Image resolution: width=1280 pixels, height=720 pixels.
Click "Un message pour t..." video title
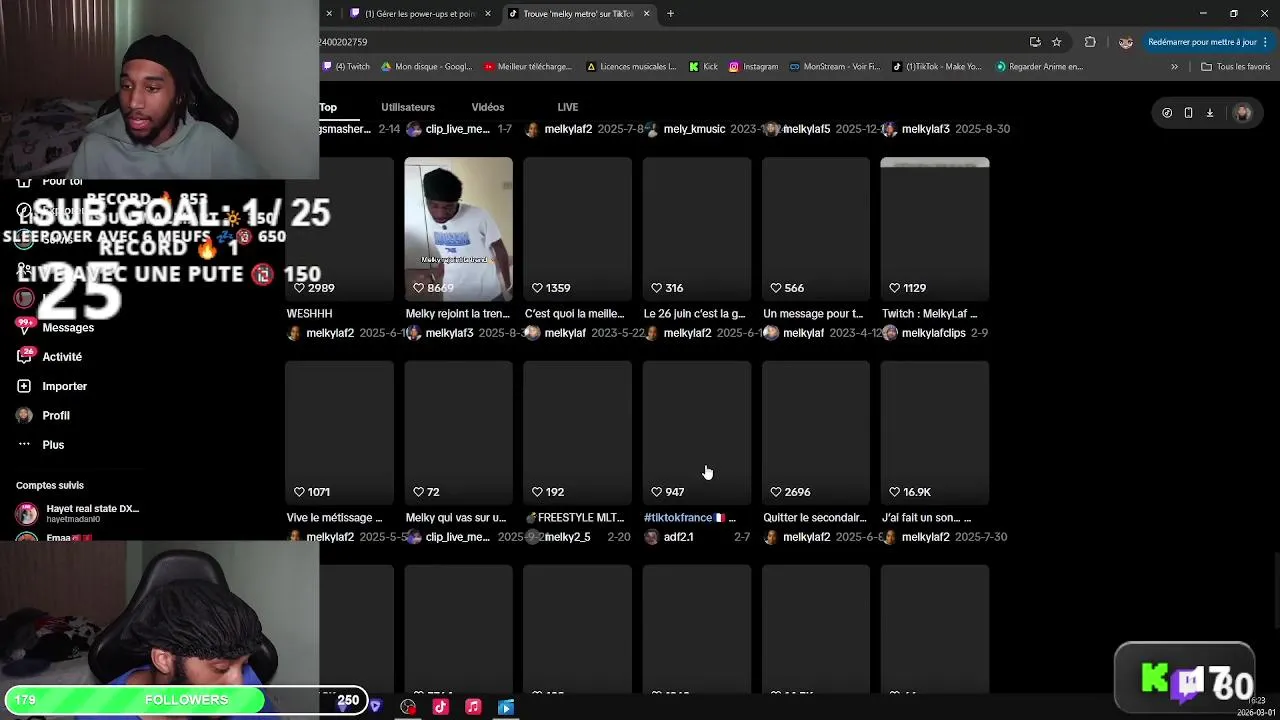point(813,314)
